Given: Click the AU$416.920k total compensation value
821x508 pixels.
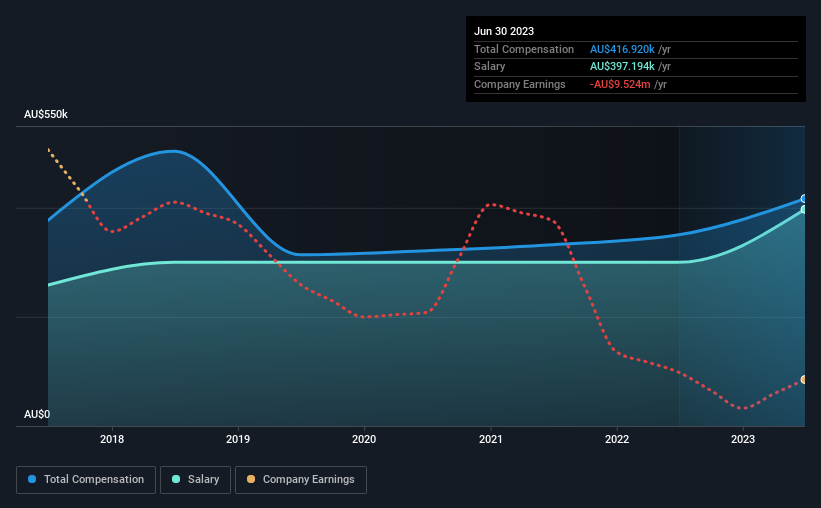Looking at the screenshot, I should (622, 49).
